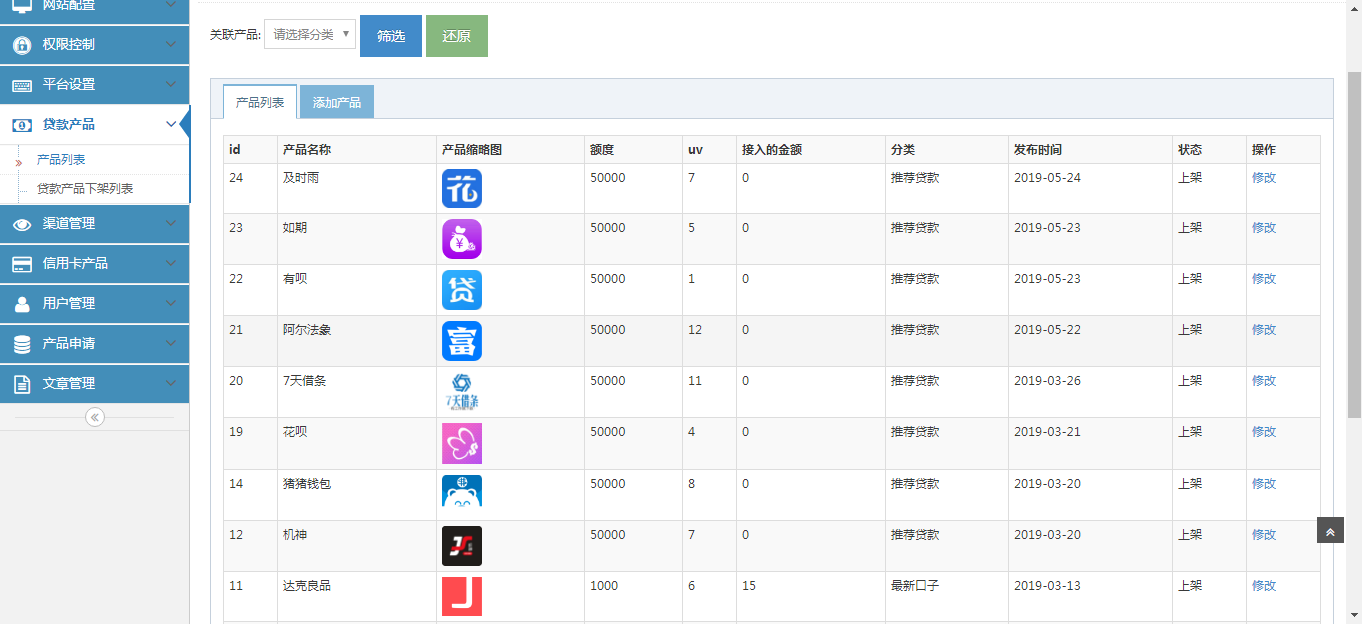Click the credit card icon beside 信用卡产品
Viewport: 1362px width, 624px height.
pyautogui.click(x=21, y=264)
